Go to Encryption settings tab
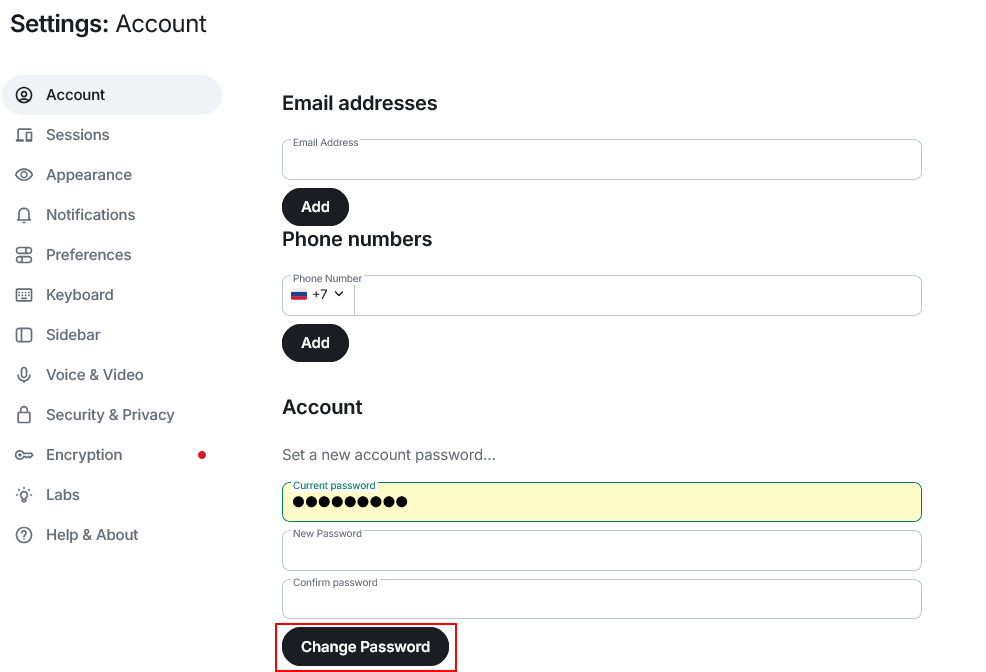This screenshot has height=672, width=986. [84, 455]
